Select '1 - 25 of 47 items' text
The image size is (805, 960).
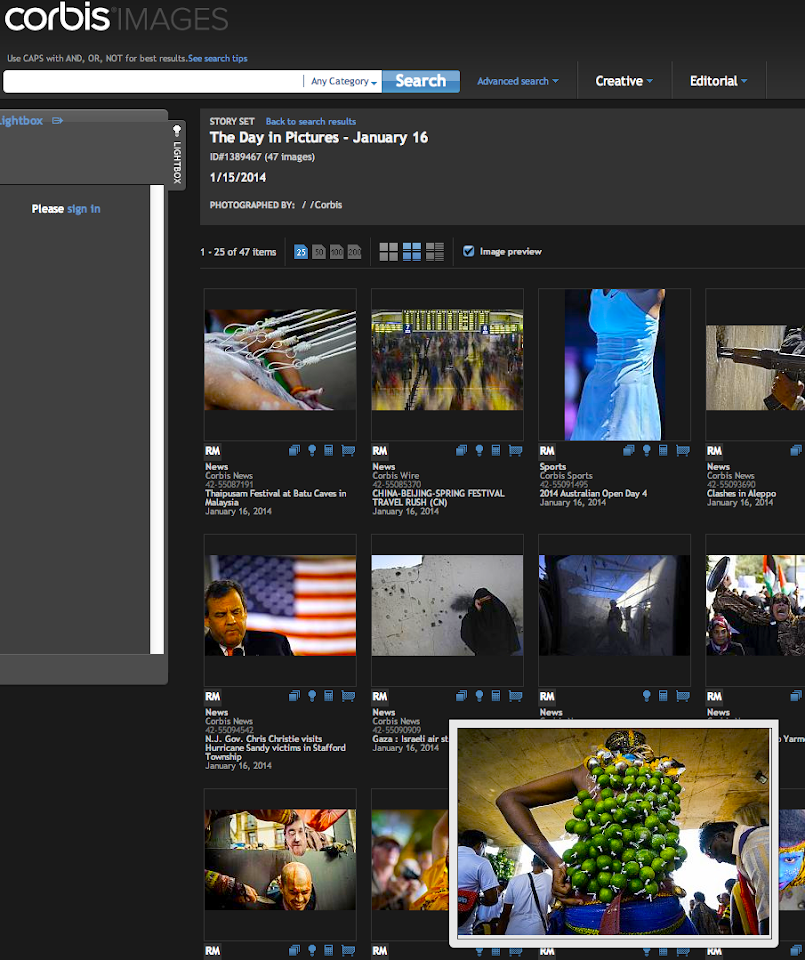tap(238, 252)
